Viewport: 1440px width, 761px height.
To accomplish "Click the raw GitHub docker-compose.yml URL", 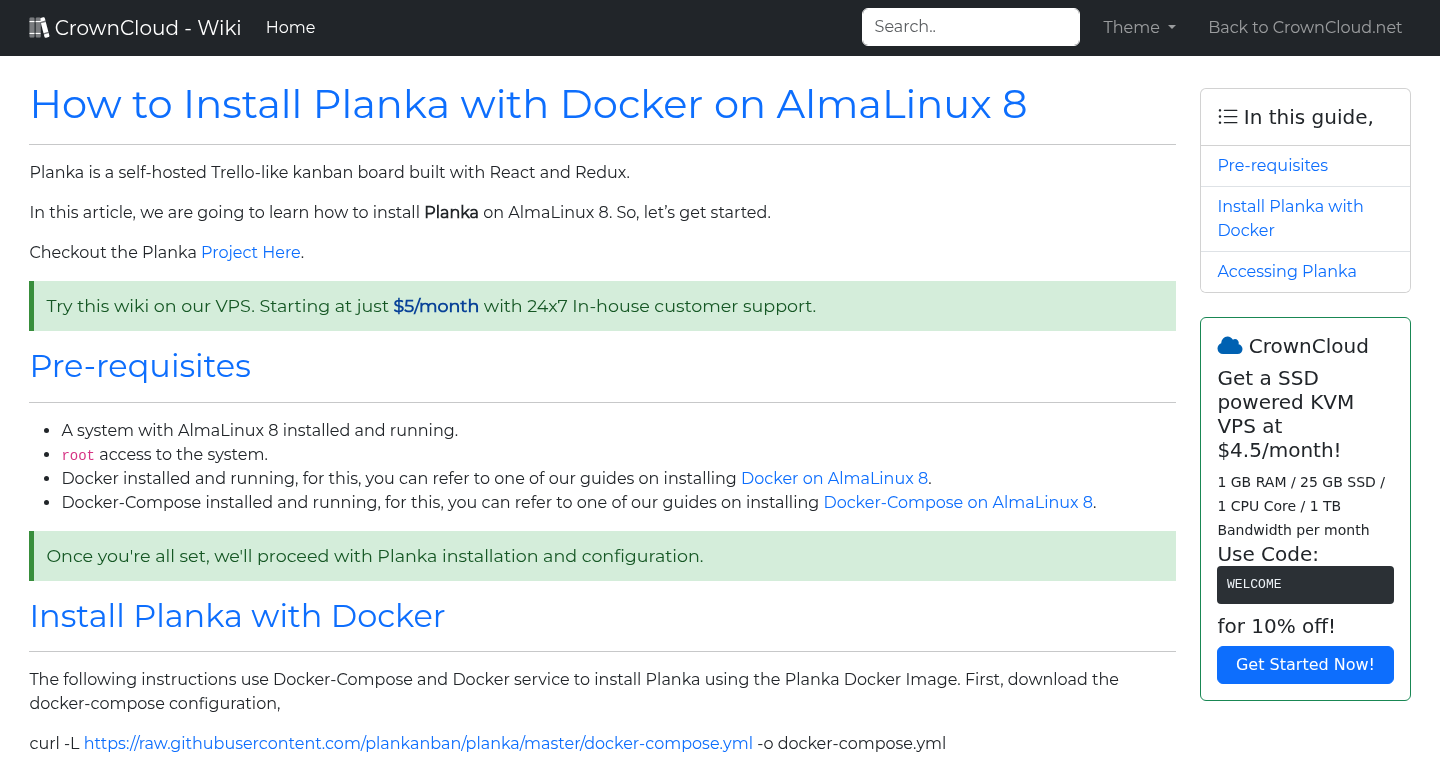I will click(x=419, y=743).
